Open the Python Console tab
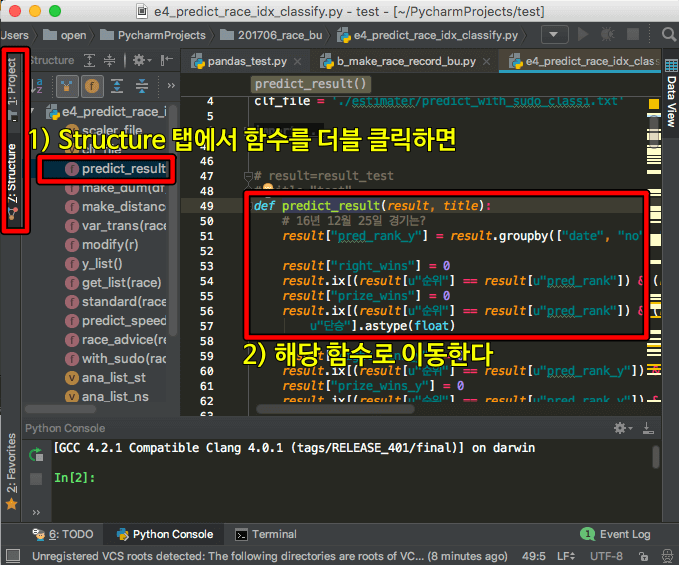The width and height of the screenshot is (679, 565). (165, 534)
